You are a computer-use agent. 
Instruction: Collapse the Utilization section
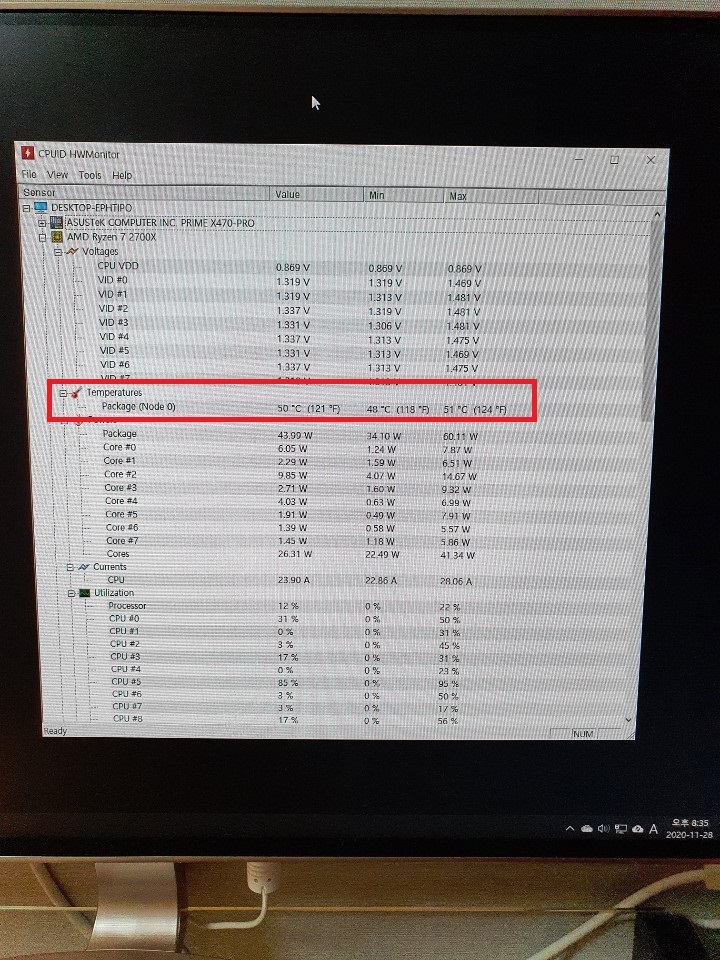point(71,593)
